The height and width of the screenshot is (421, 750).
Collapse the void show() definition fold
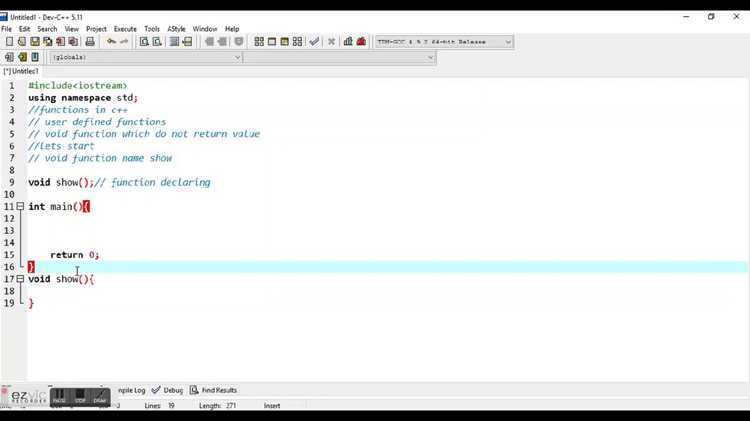(x=20, y=278)
